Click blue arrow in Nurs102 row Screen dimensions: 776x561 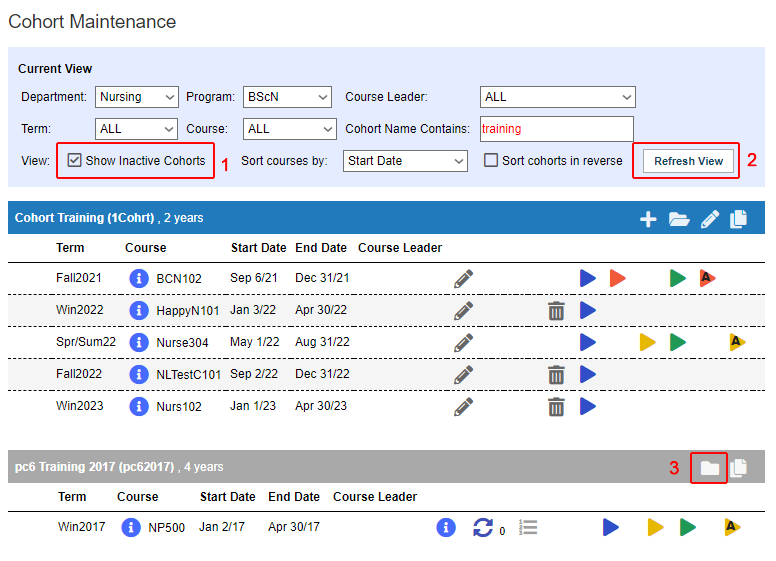[x=587, y=406]
